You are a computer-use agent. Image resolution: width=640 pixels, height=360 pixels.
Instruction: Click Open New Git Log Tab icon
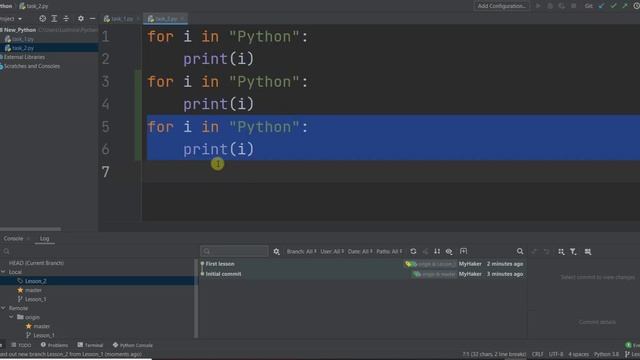(463, 251)
